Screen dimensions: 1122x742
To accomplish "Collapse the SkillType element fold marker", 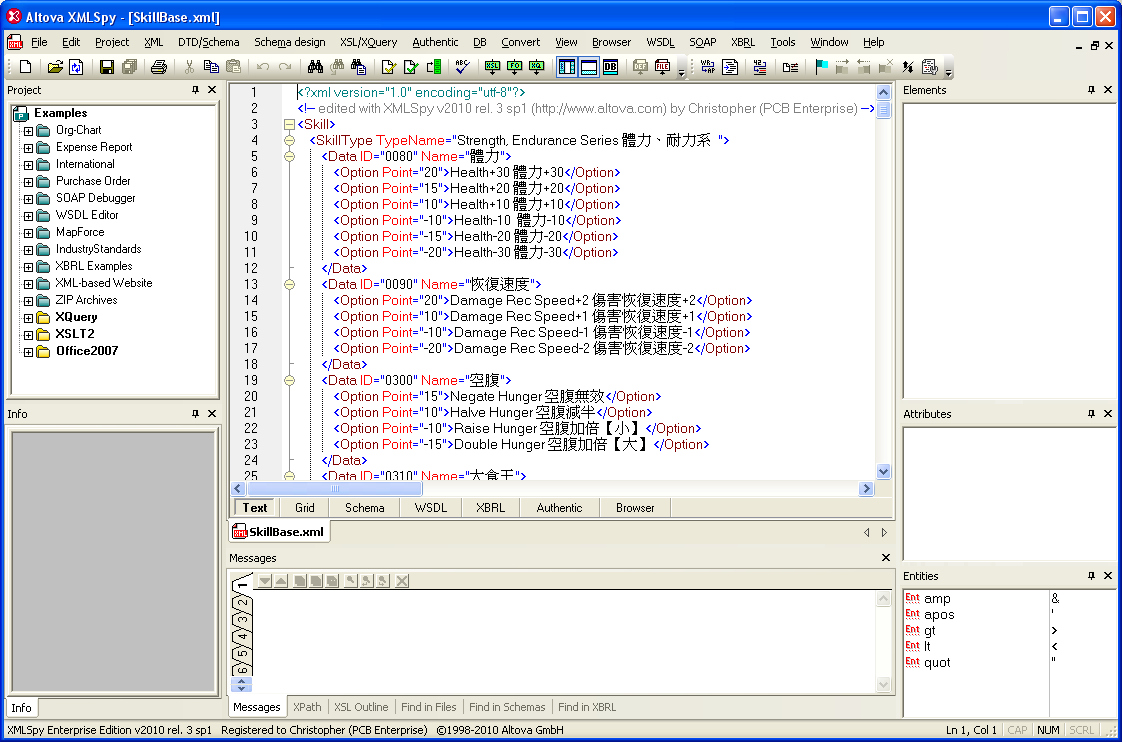I will click(290, 141).
